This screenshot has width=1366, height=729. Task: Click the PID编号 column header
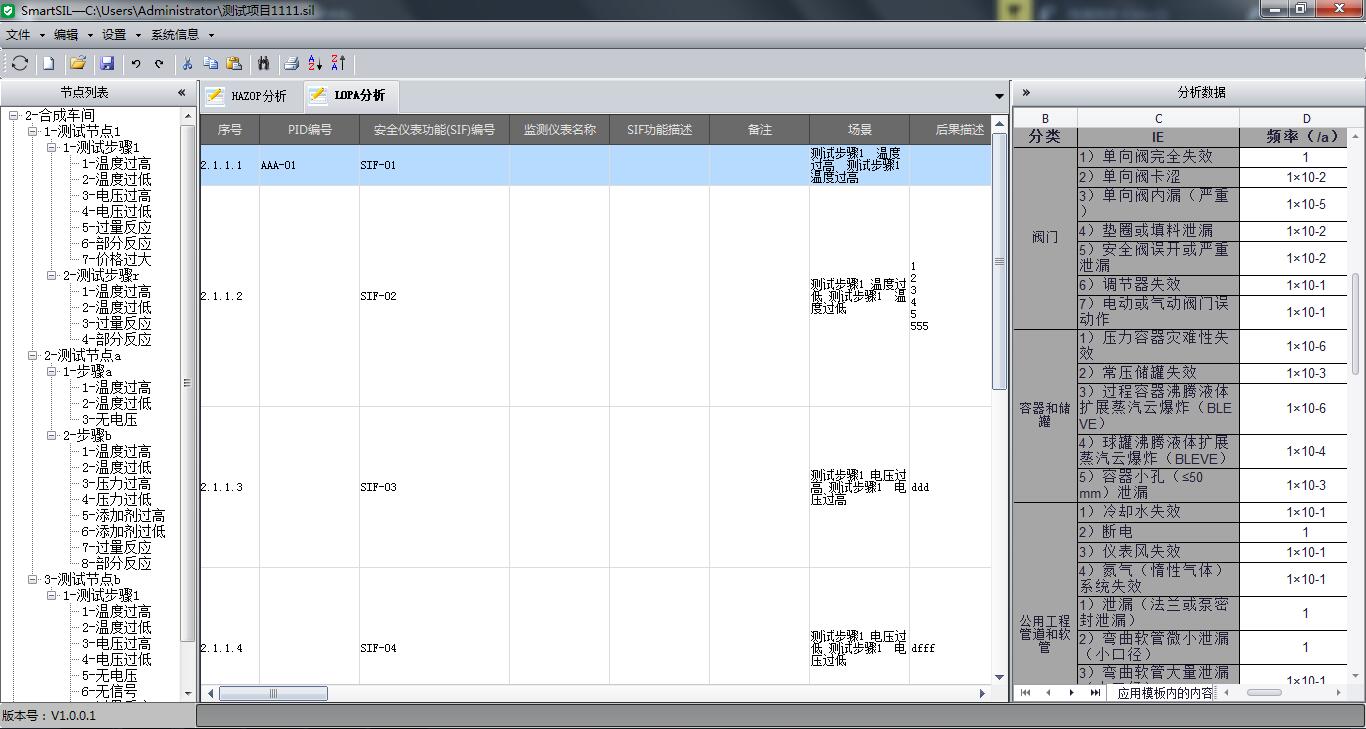[x=309, y=130]
